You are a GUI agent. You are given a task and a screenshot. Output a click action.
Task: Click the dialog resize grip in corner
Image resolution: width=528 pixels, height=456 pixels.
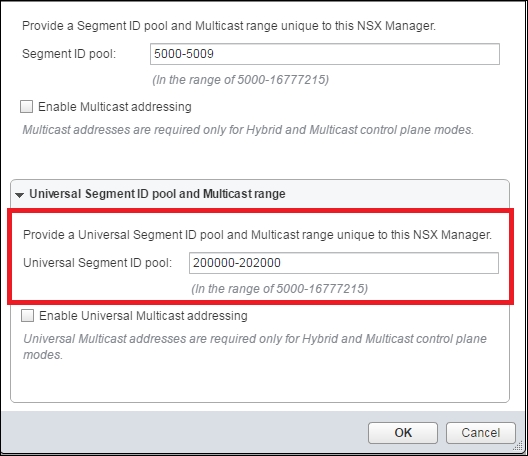point(519,447)
